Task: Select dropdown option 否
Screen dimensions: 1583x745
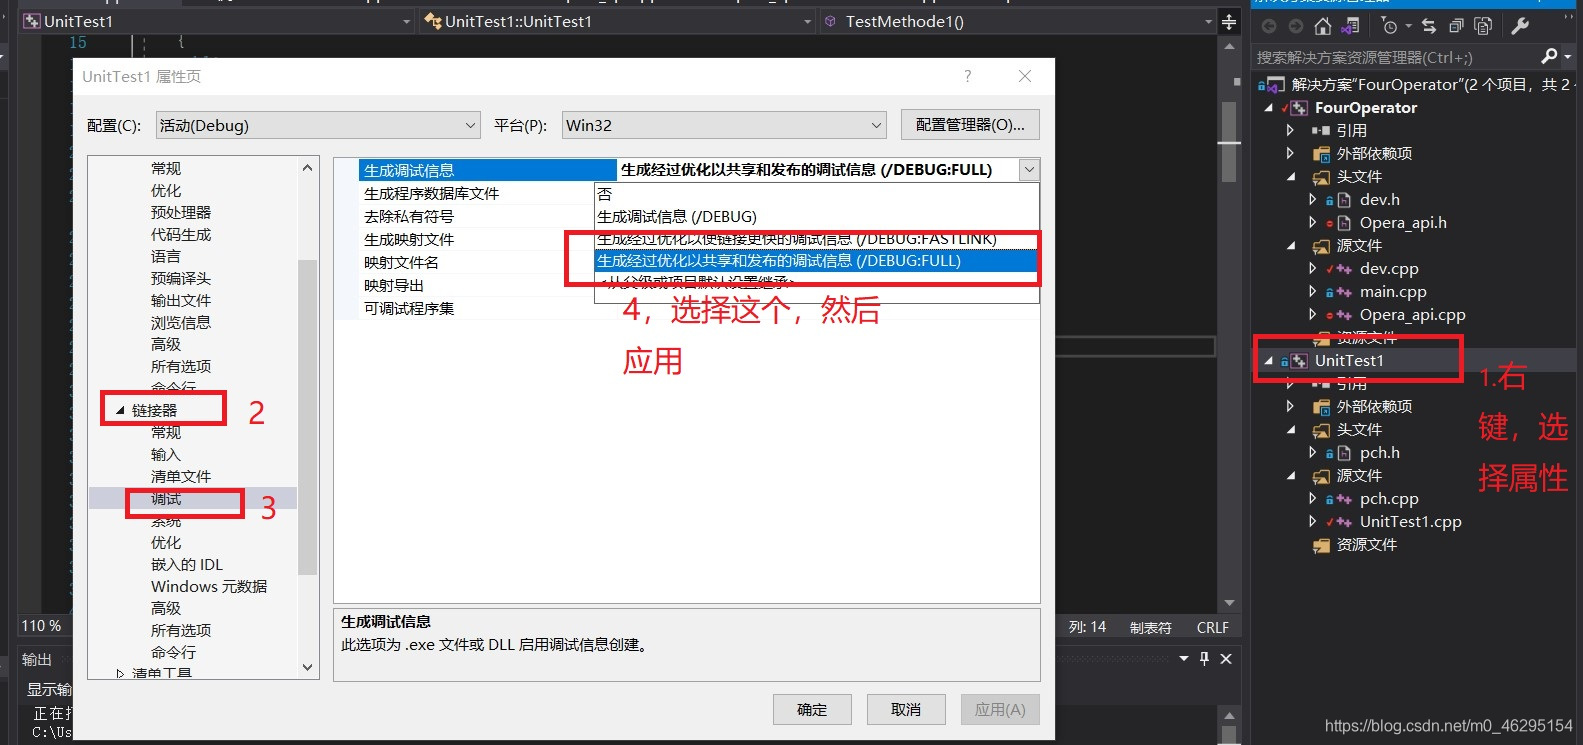Action: point(817,194)
